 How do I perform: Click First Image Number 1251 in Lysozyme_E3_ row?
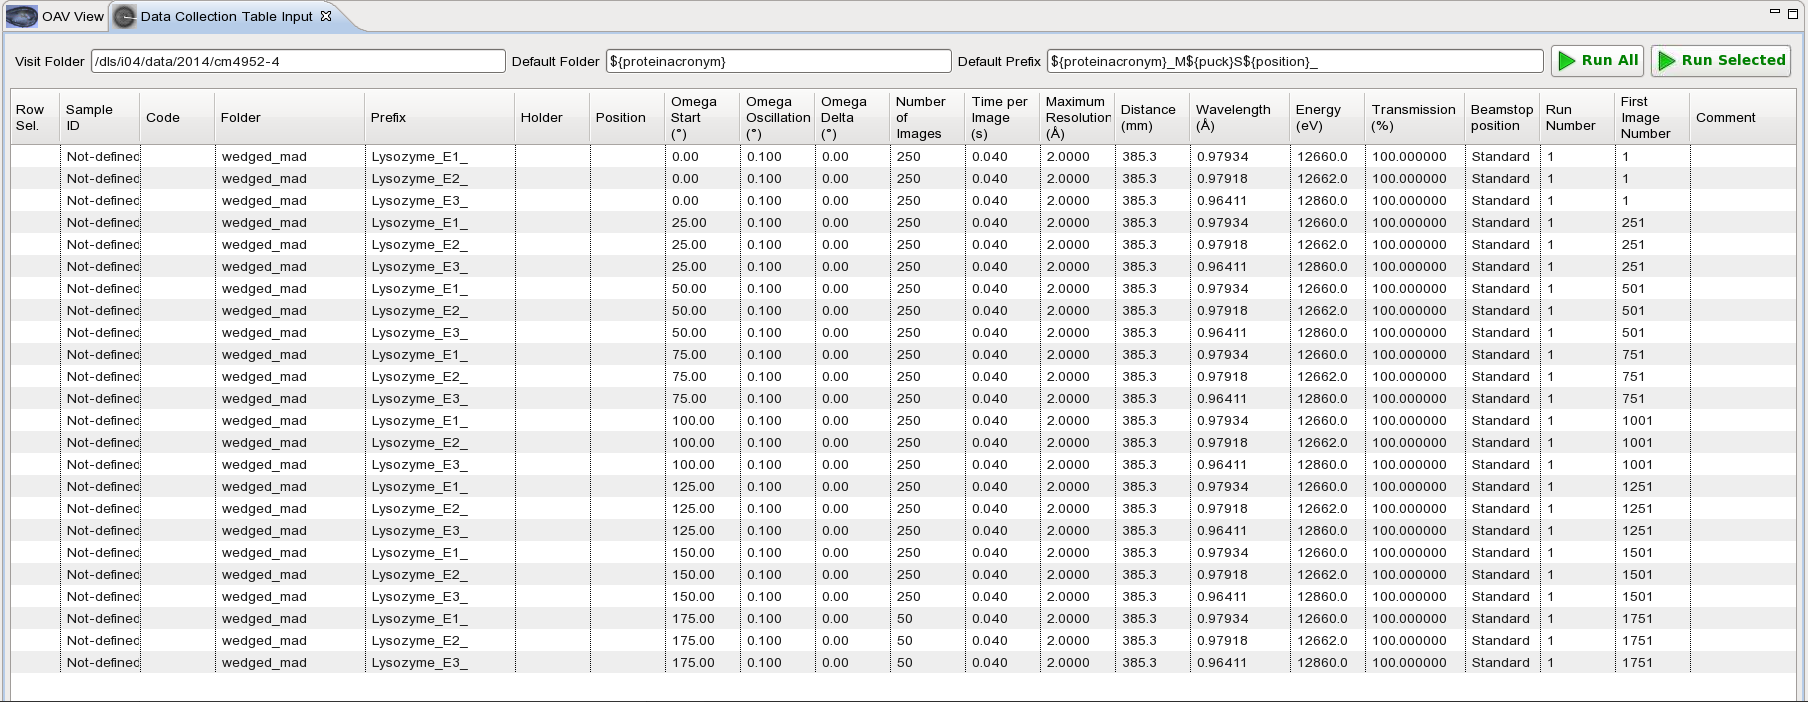pyautogui.click(x=1637, y=531)
